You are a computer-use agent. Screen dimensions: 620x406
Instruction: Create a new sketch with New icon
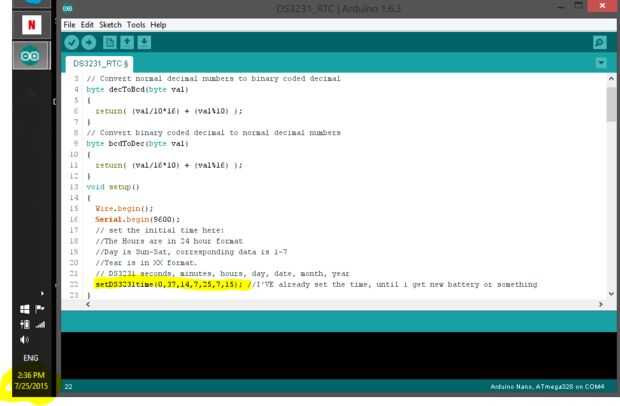(x=110, y=42)
